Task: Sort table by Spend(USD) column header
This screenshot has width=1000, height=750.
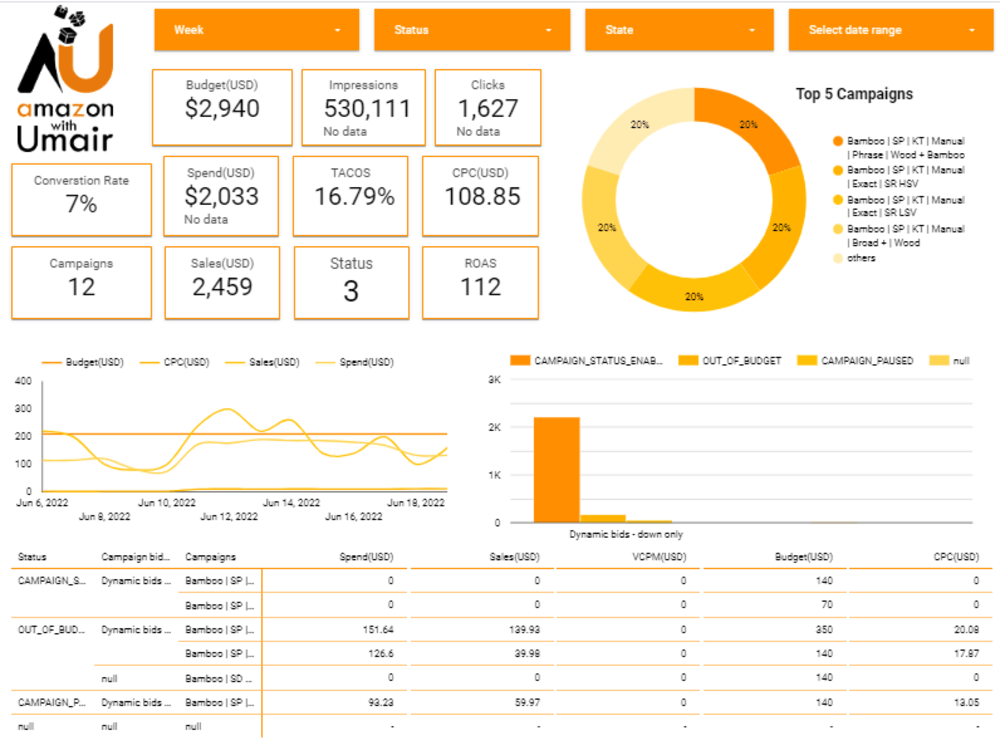Action: point(366,557)
